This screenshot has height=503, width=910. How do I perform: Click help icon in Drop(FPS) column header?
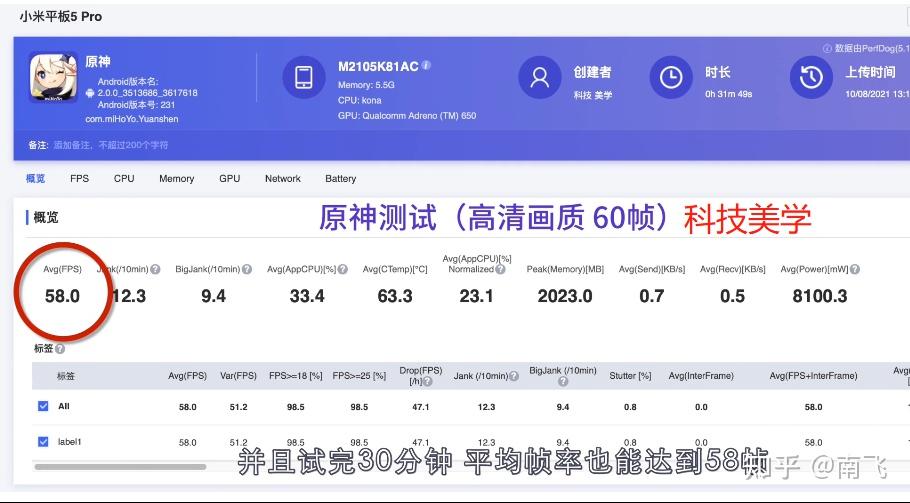point(428,381)
